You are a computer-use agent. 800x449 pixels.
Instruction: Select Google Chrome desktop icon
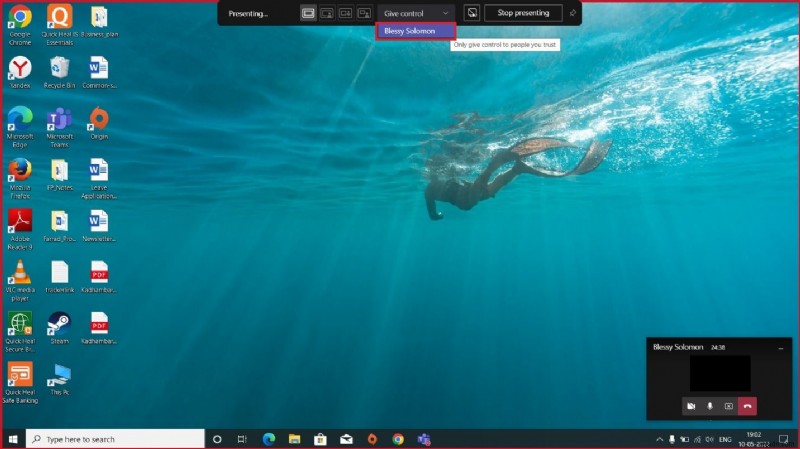[20, 24]
